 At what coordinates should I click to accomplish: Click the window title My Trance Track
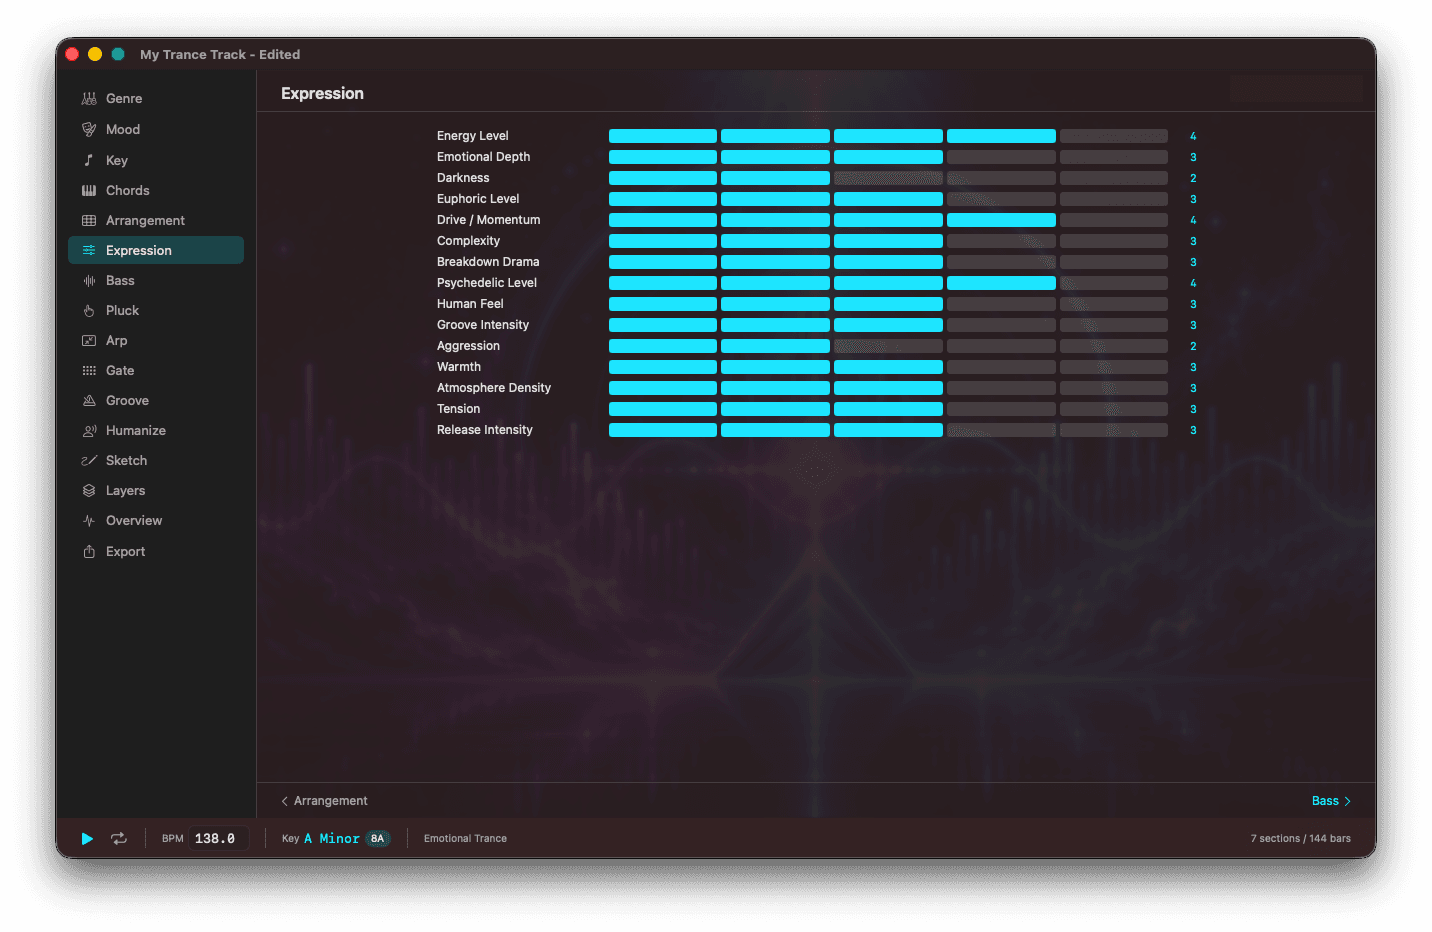(220, 55)
